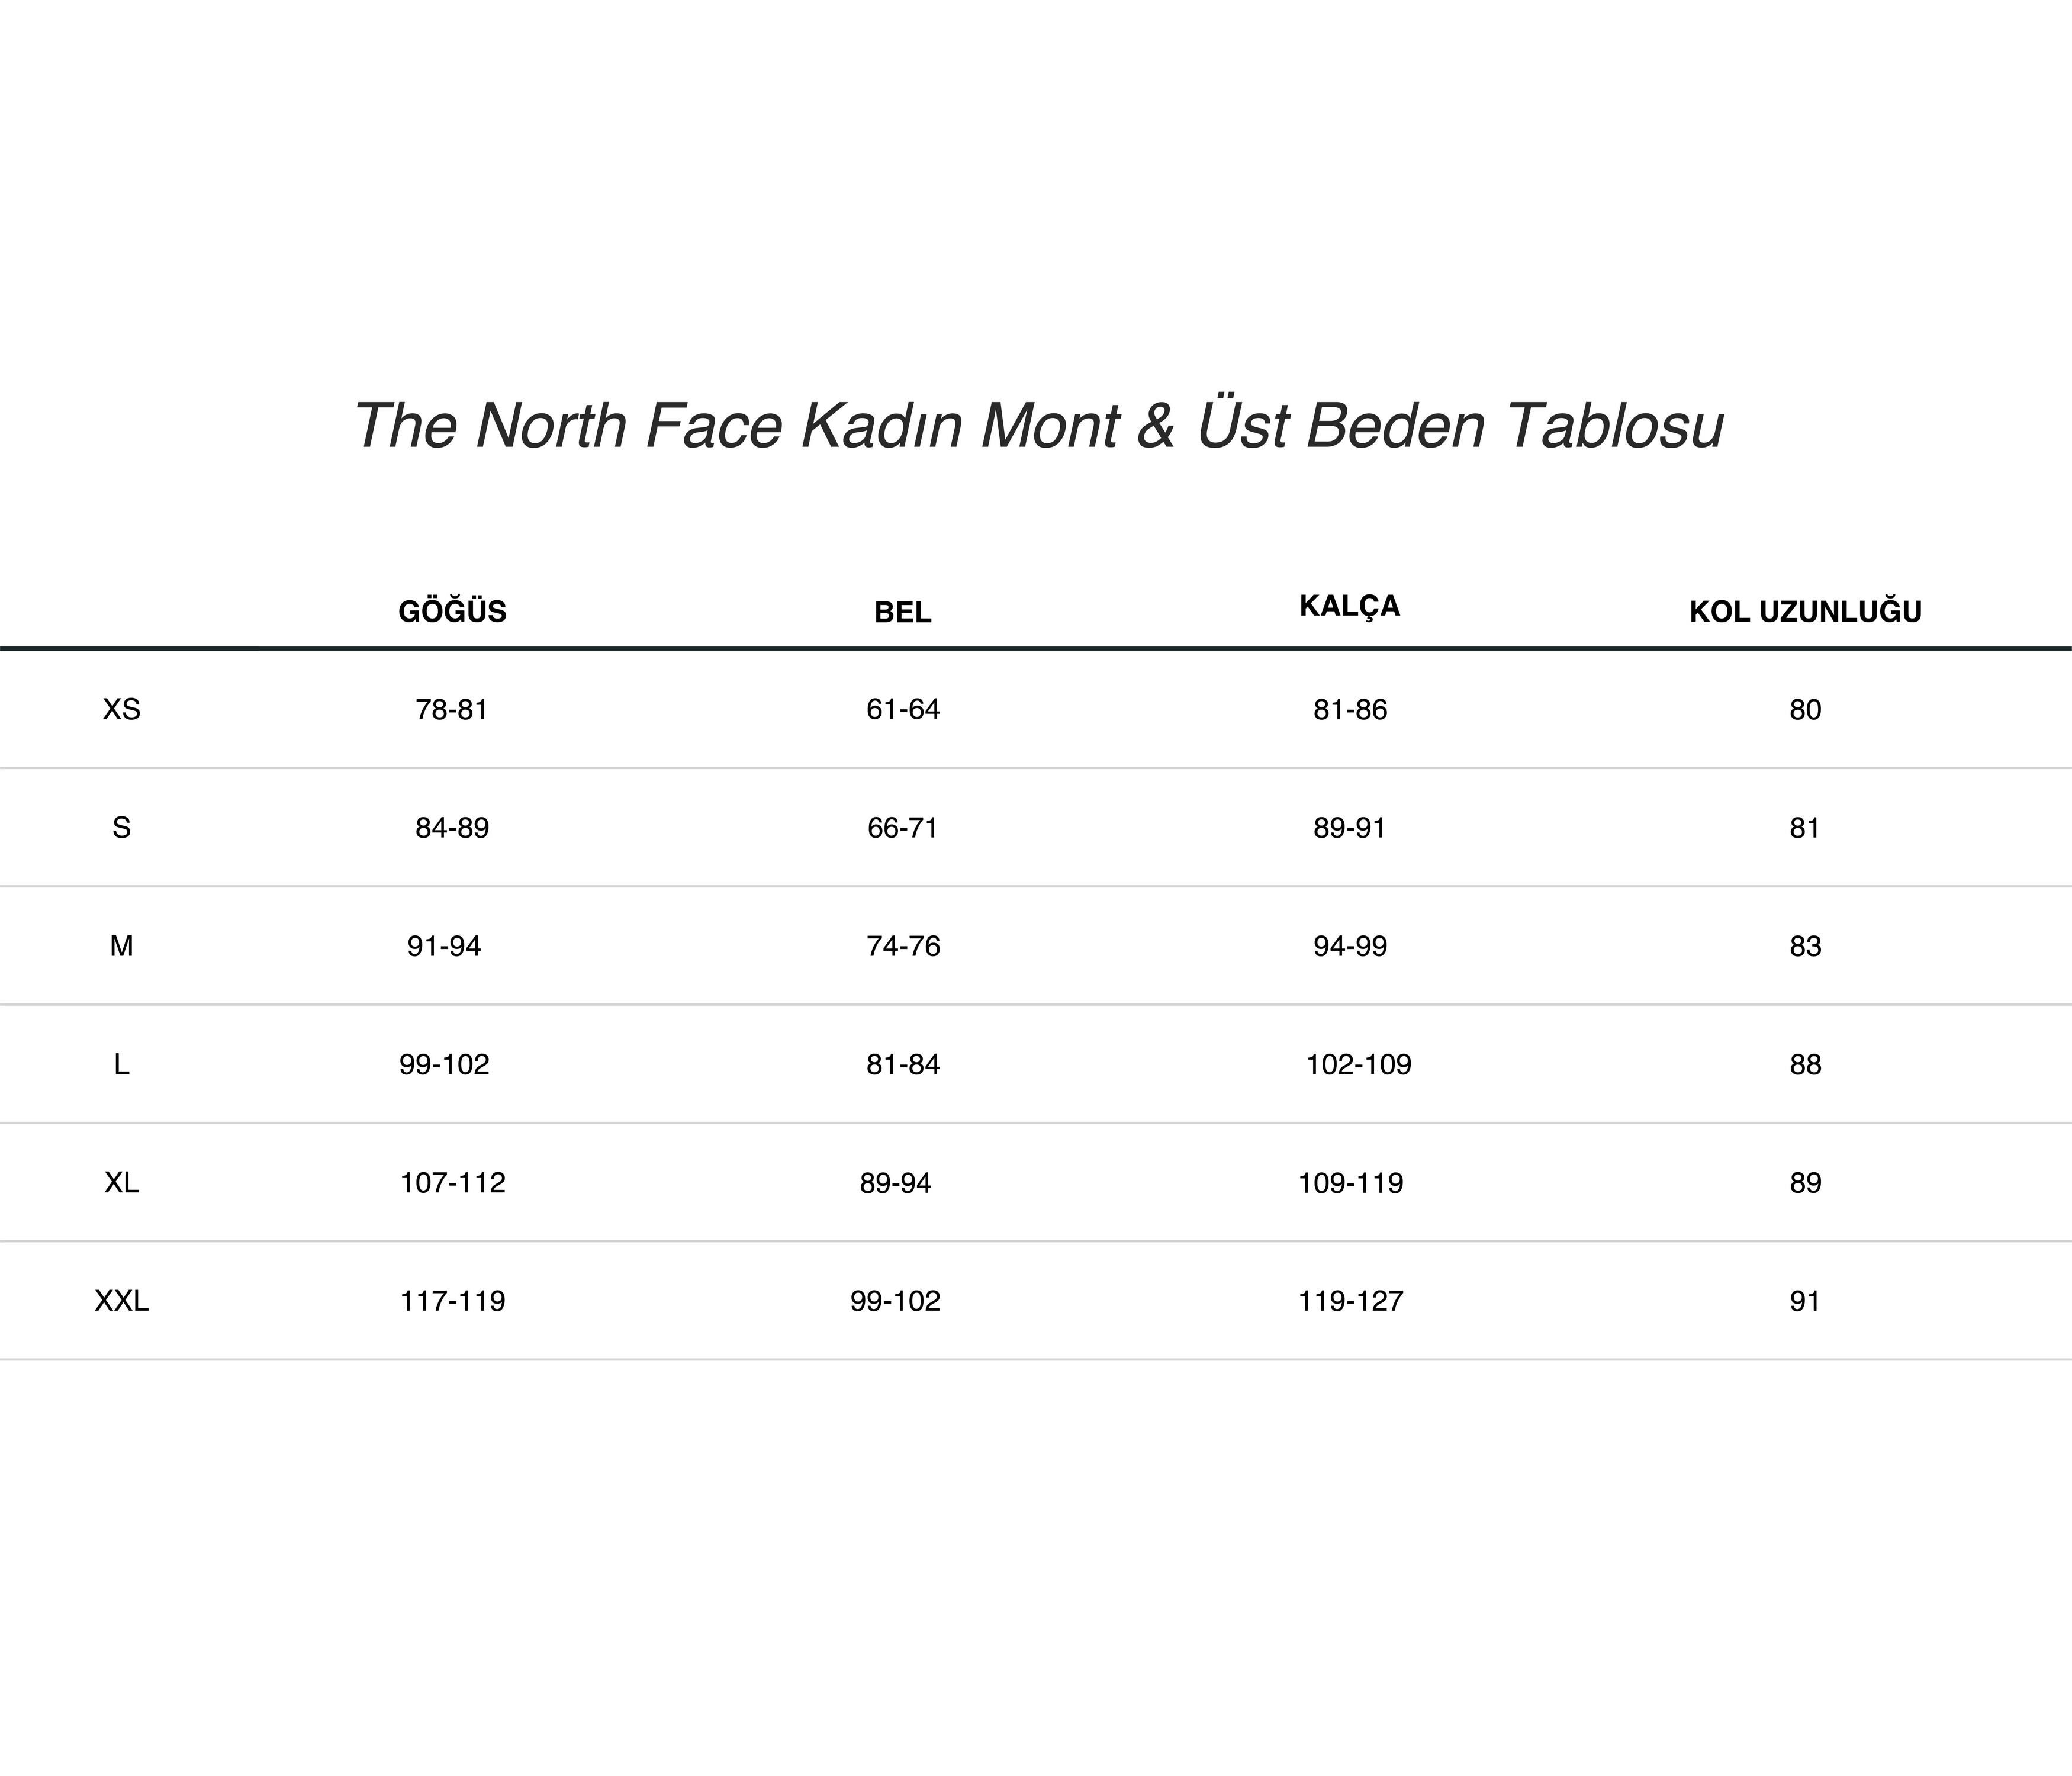Click the XL size row label
Image resolution: width=2072 pixels, height=1776 pixels.
coord(121,1182)
